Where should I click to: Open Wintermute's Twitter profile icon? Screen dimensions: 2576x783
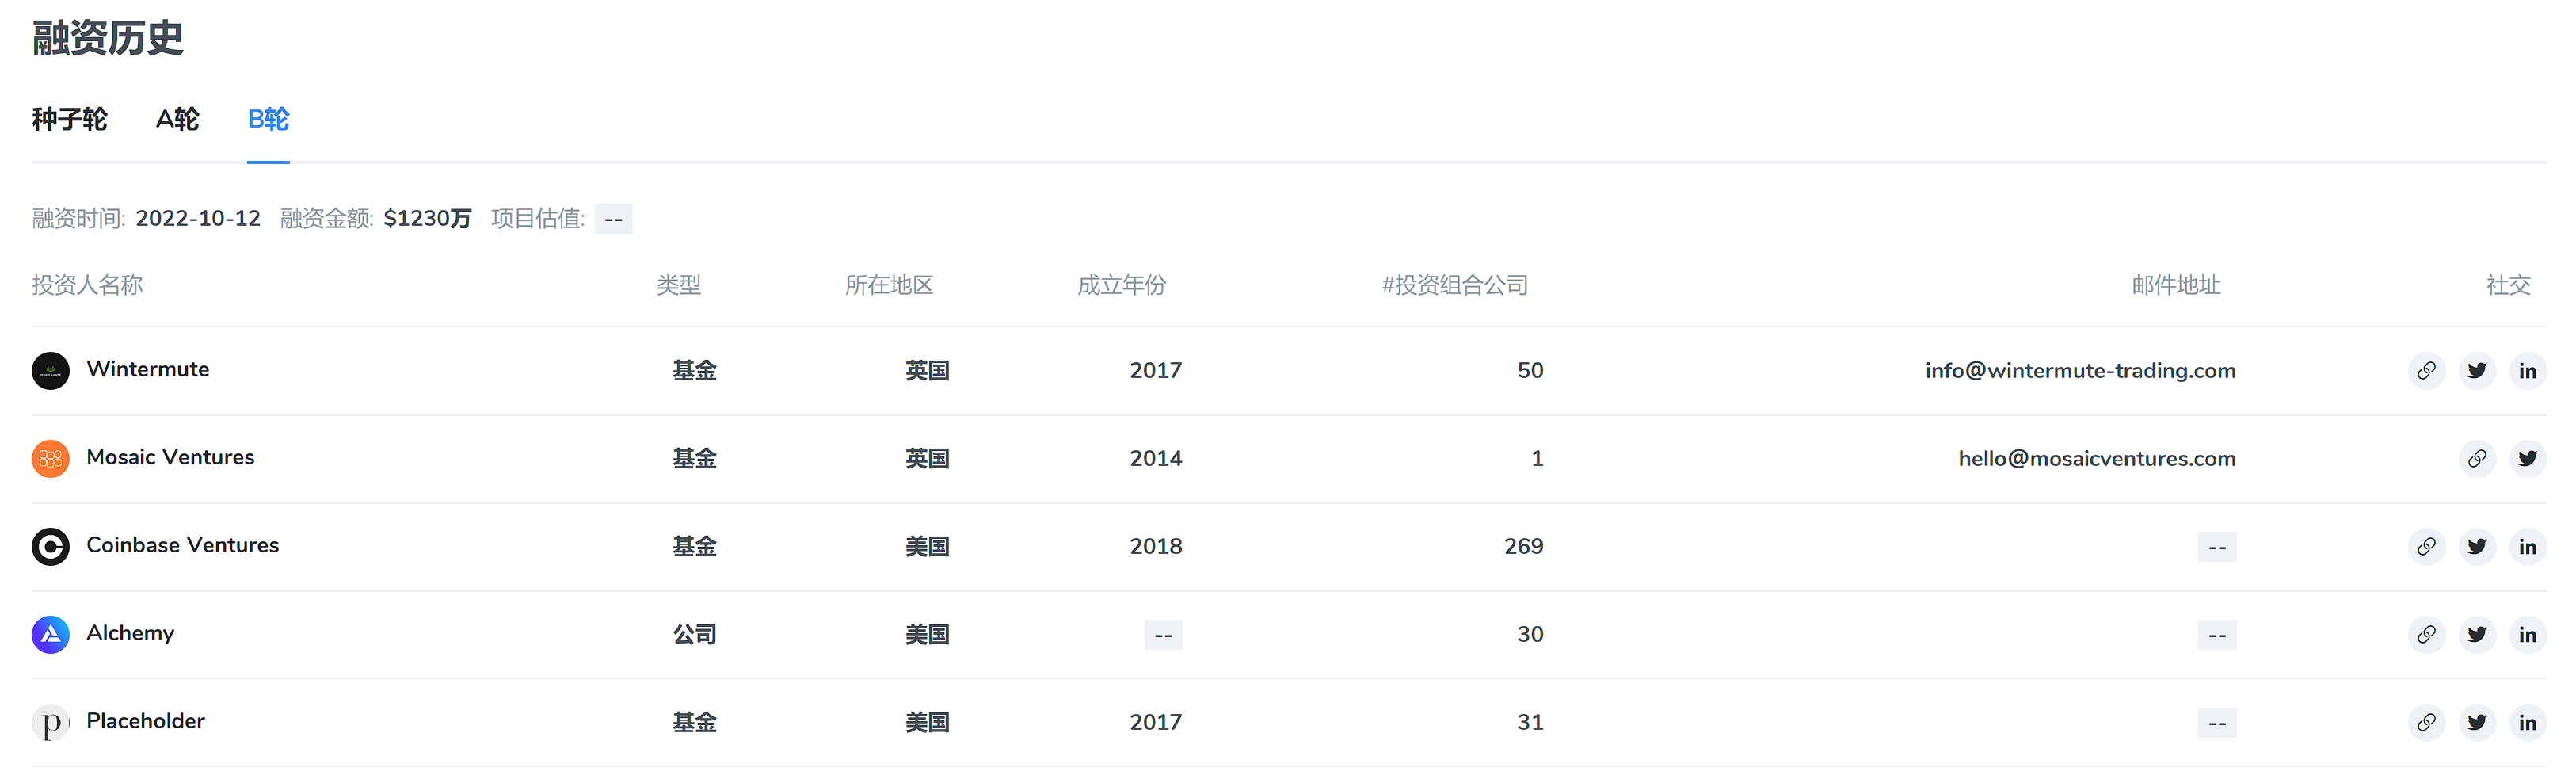pos(2477,371)
